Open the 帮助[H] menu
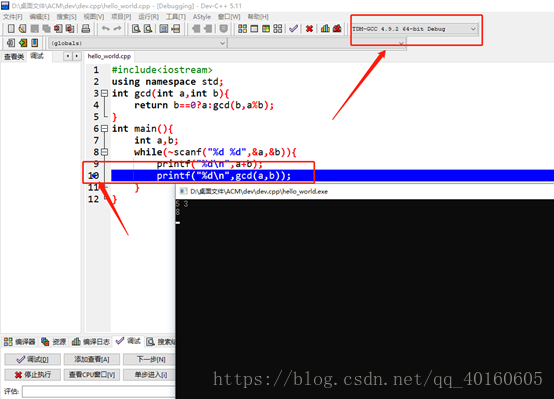 [x=258, y=17]
